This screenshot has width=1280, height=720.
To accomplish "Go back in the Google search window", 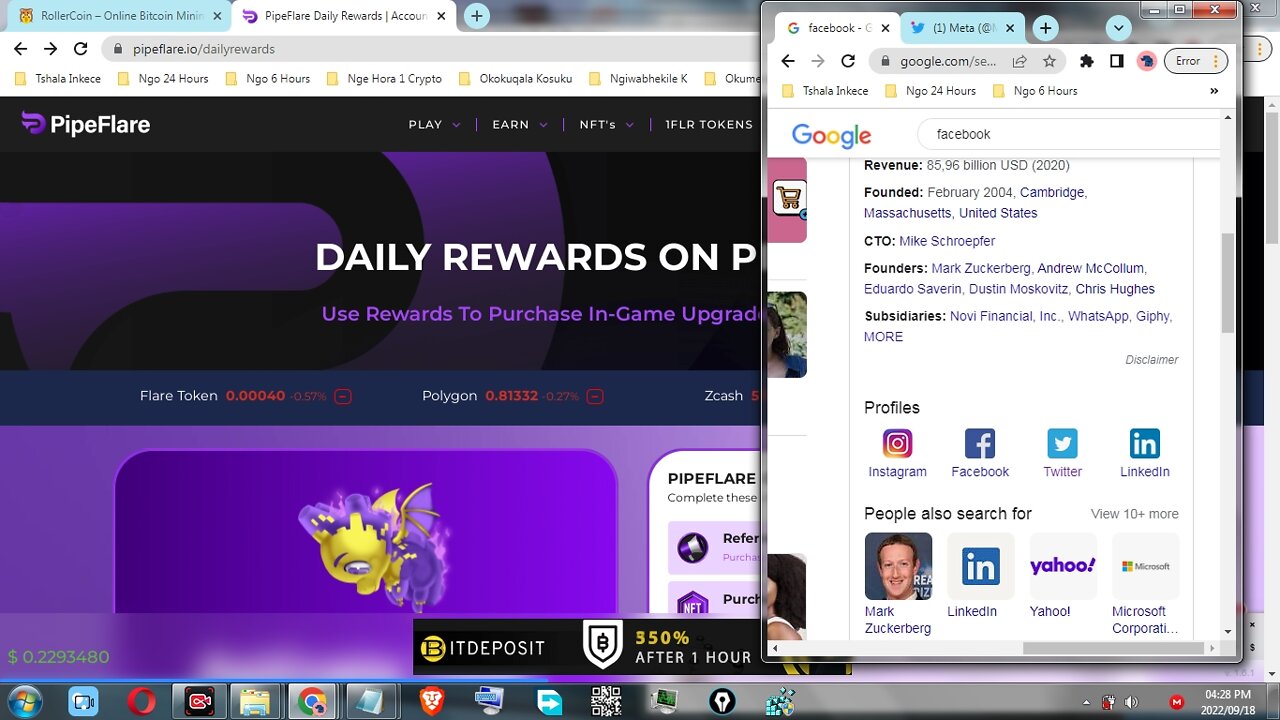I will (x=788, y=61).
